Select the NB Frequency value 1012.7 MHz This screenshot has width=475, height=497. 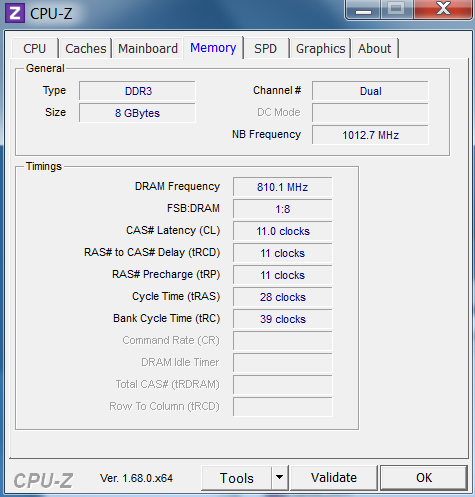(x=370, y=135)
